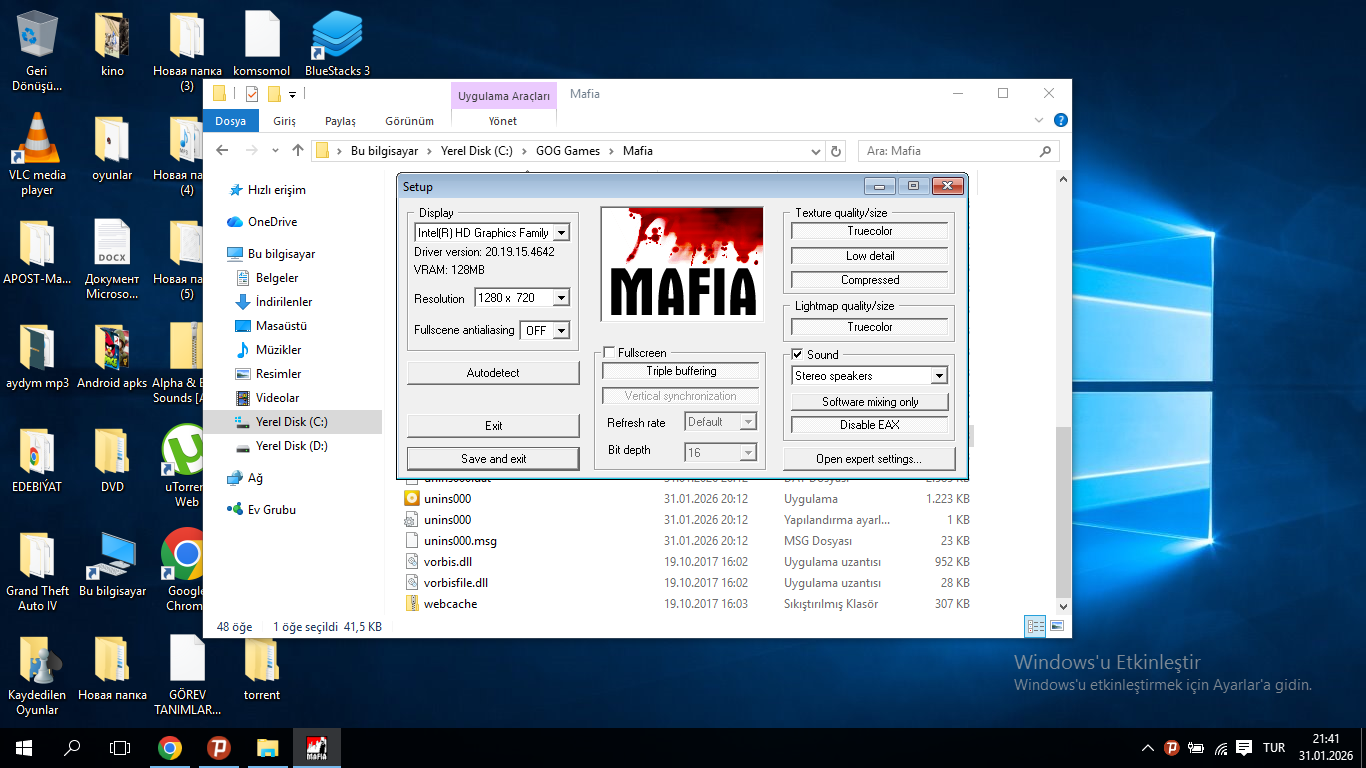
Task: Toggle Truecolor under Lightmap quality/size
Action: 869,327
